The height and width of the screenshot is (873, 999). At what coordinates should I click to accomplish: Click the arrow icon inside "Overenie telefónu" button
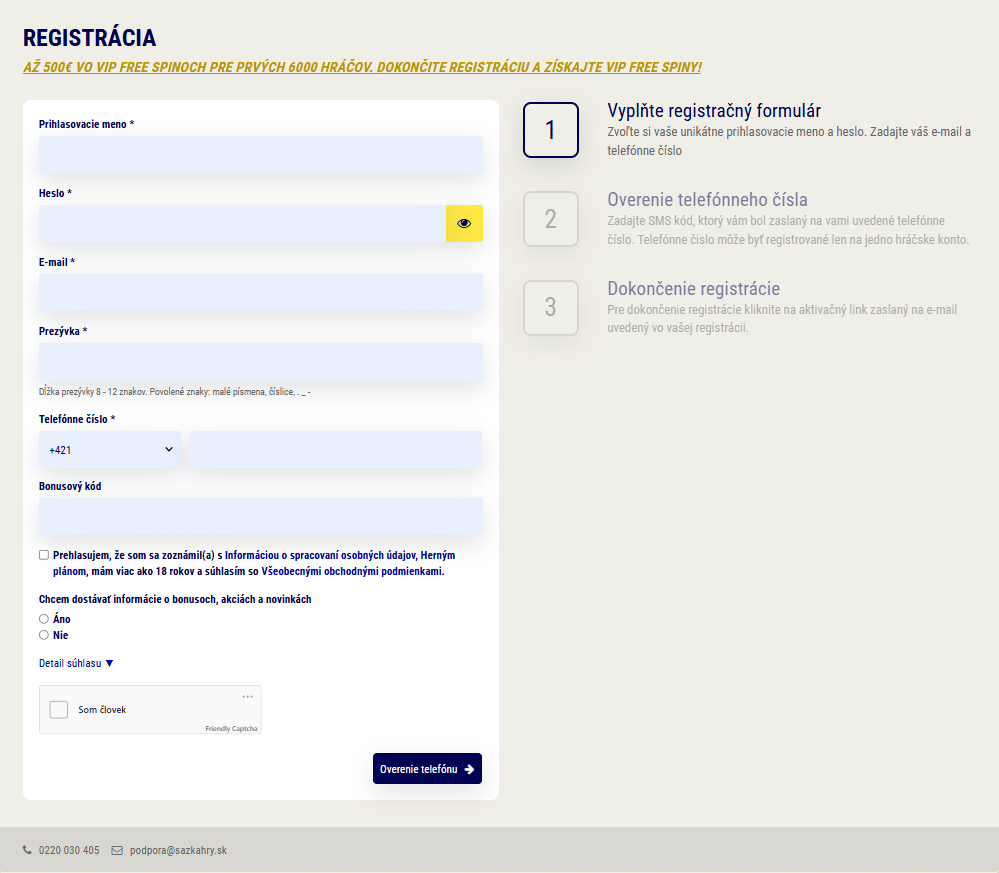point(468,768)
